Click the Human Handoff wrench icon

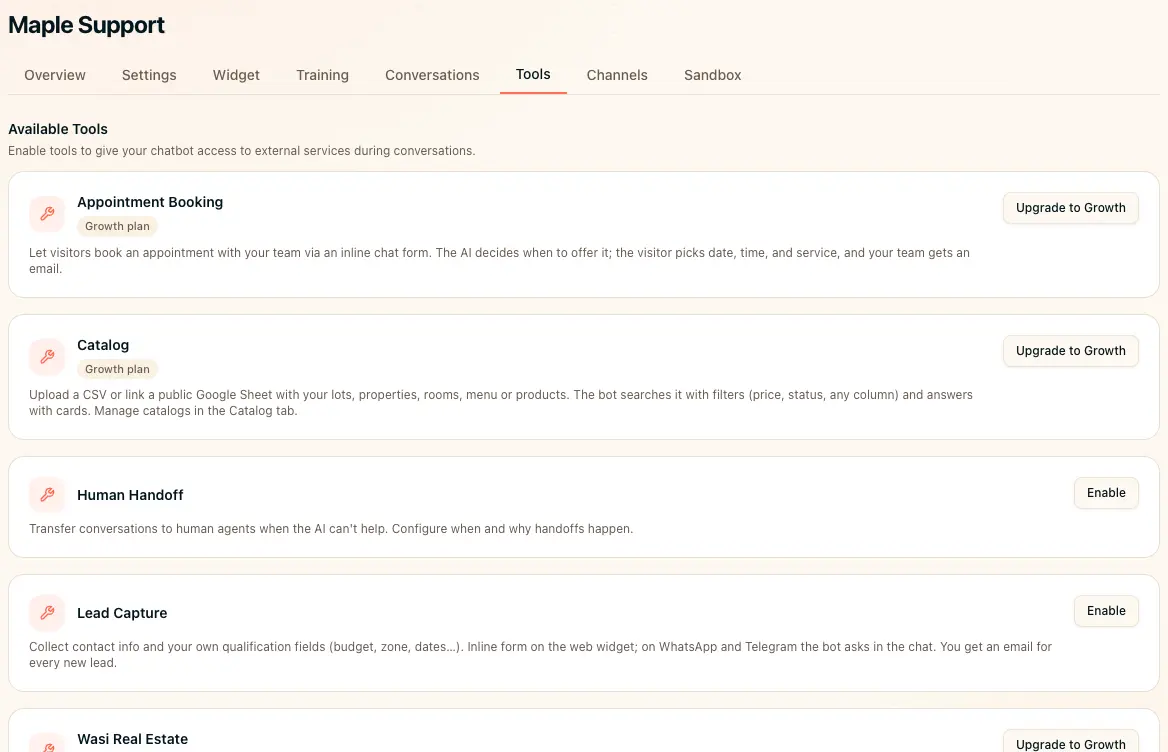tap(47, 494)
